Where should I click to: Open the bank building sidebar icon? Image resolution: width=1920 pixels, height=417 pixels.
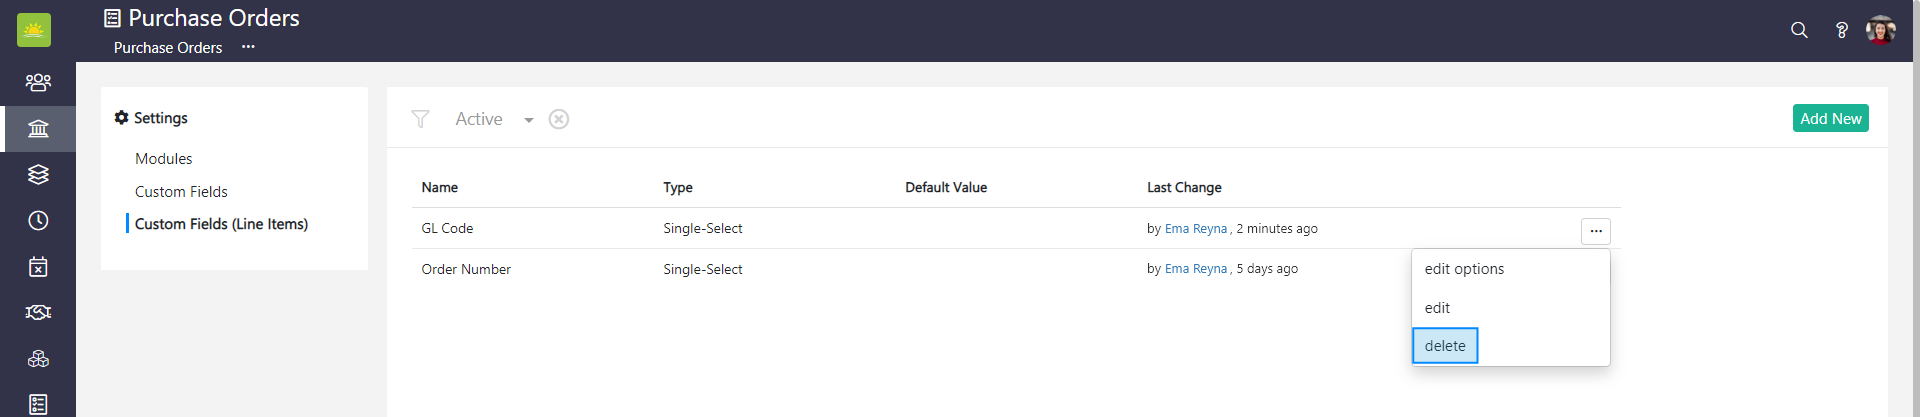click(x=38, y=129)
